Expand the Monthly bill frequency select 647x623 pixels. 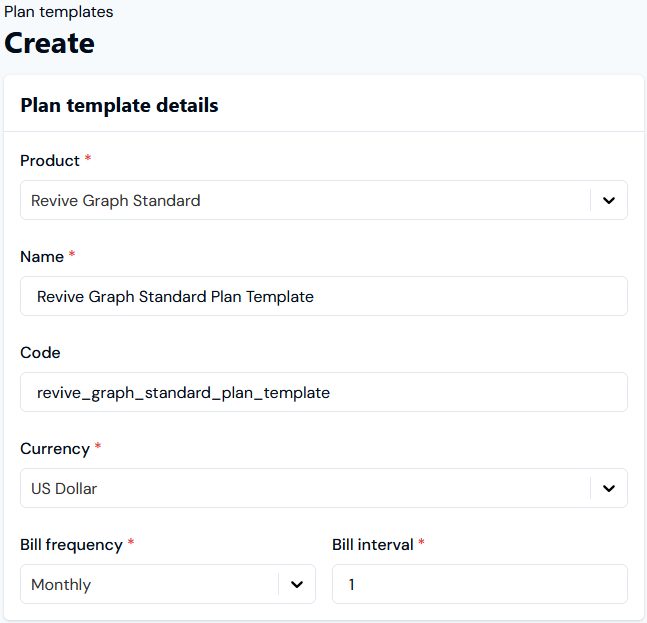coord(150,584)
